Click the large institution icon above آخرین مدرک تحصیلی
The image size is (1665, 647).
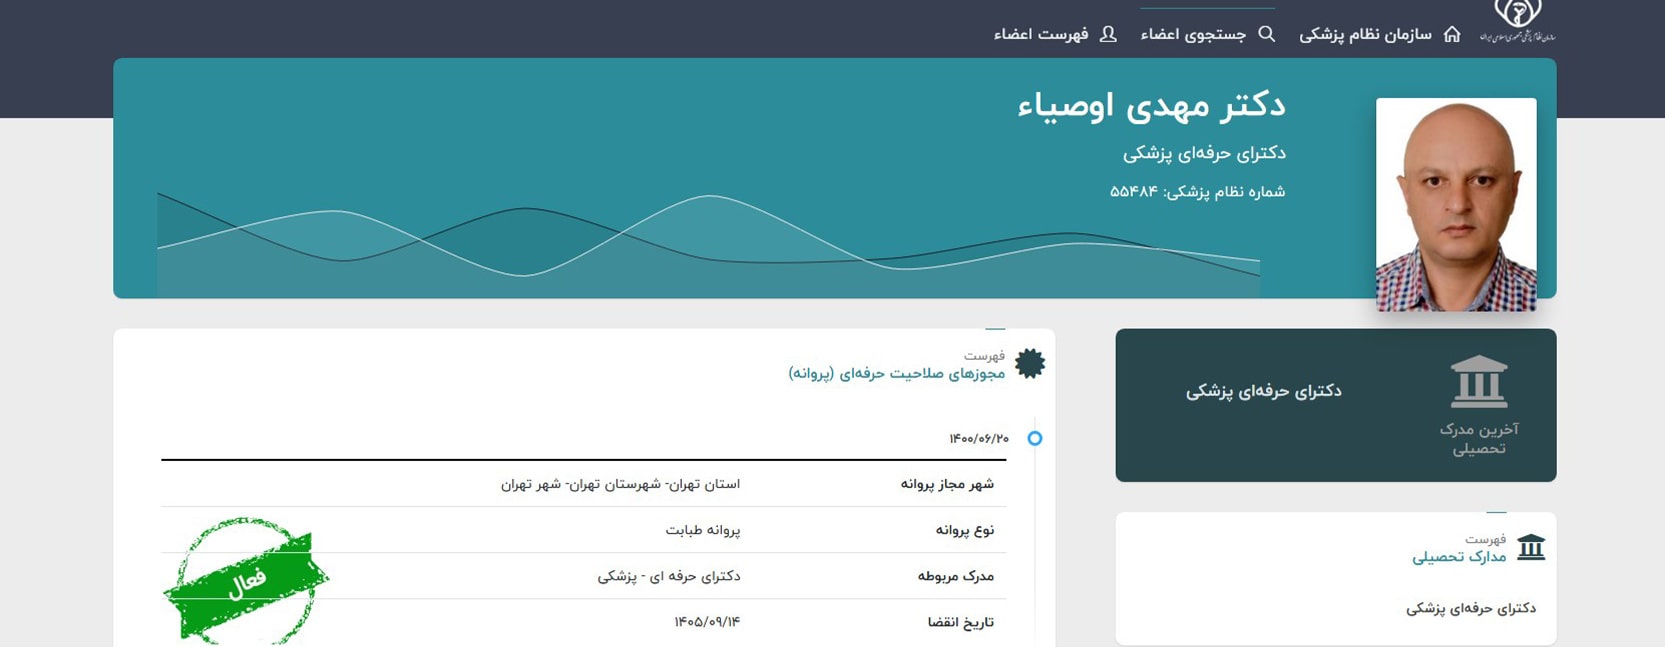click(1478, 382)
